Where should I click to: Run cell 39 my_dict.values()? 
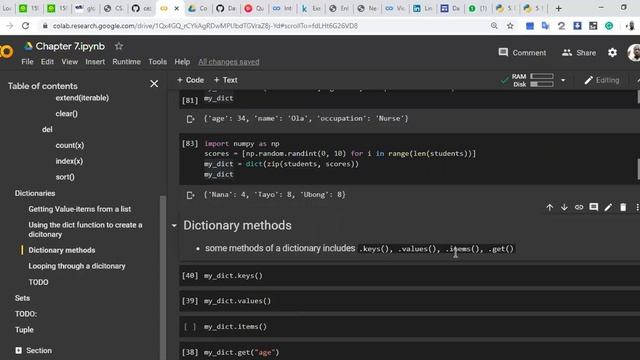(190, 301)
